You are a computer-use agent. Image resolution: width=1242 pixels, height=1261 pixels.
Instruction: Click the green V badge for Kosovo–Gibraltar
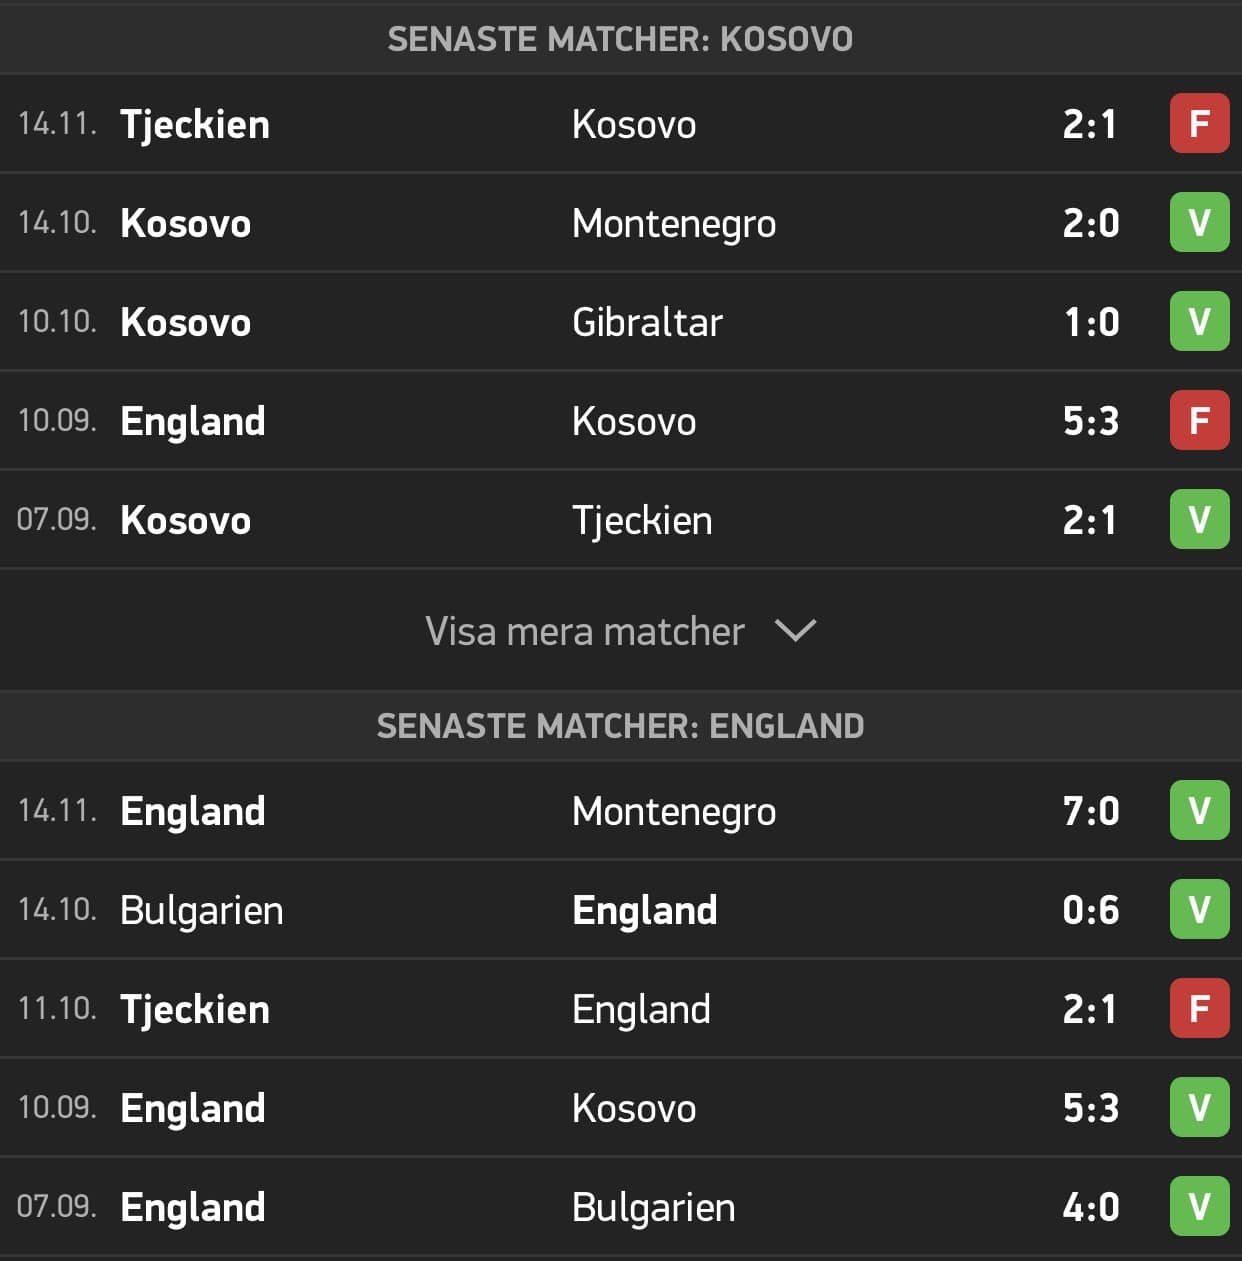click(1199, 321)
